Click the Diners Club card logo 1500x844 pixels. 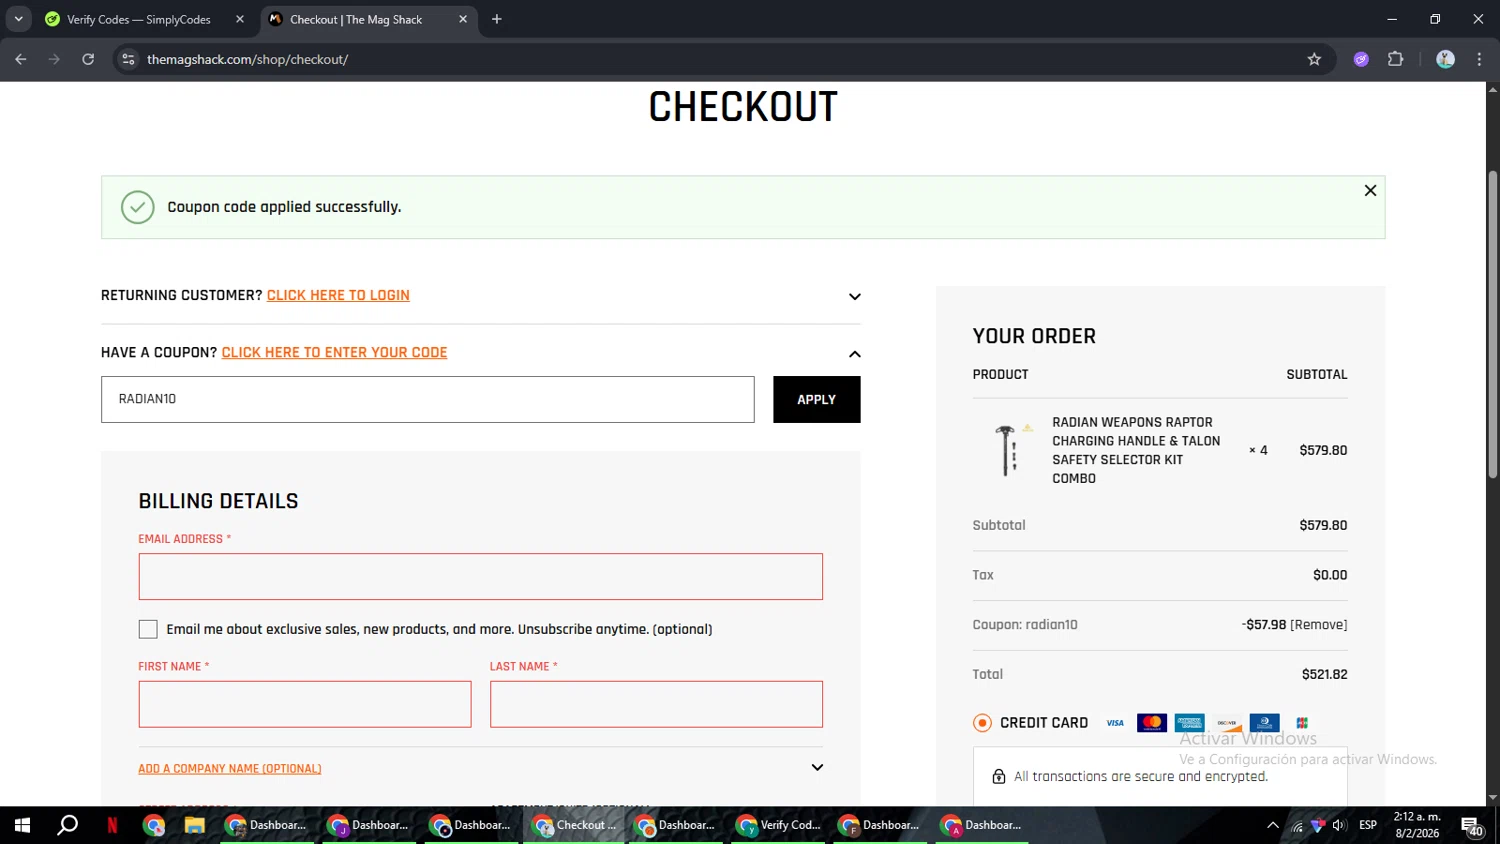pos(1264,723)
